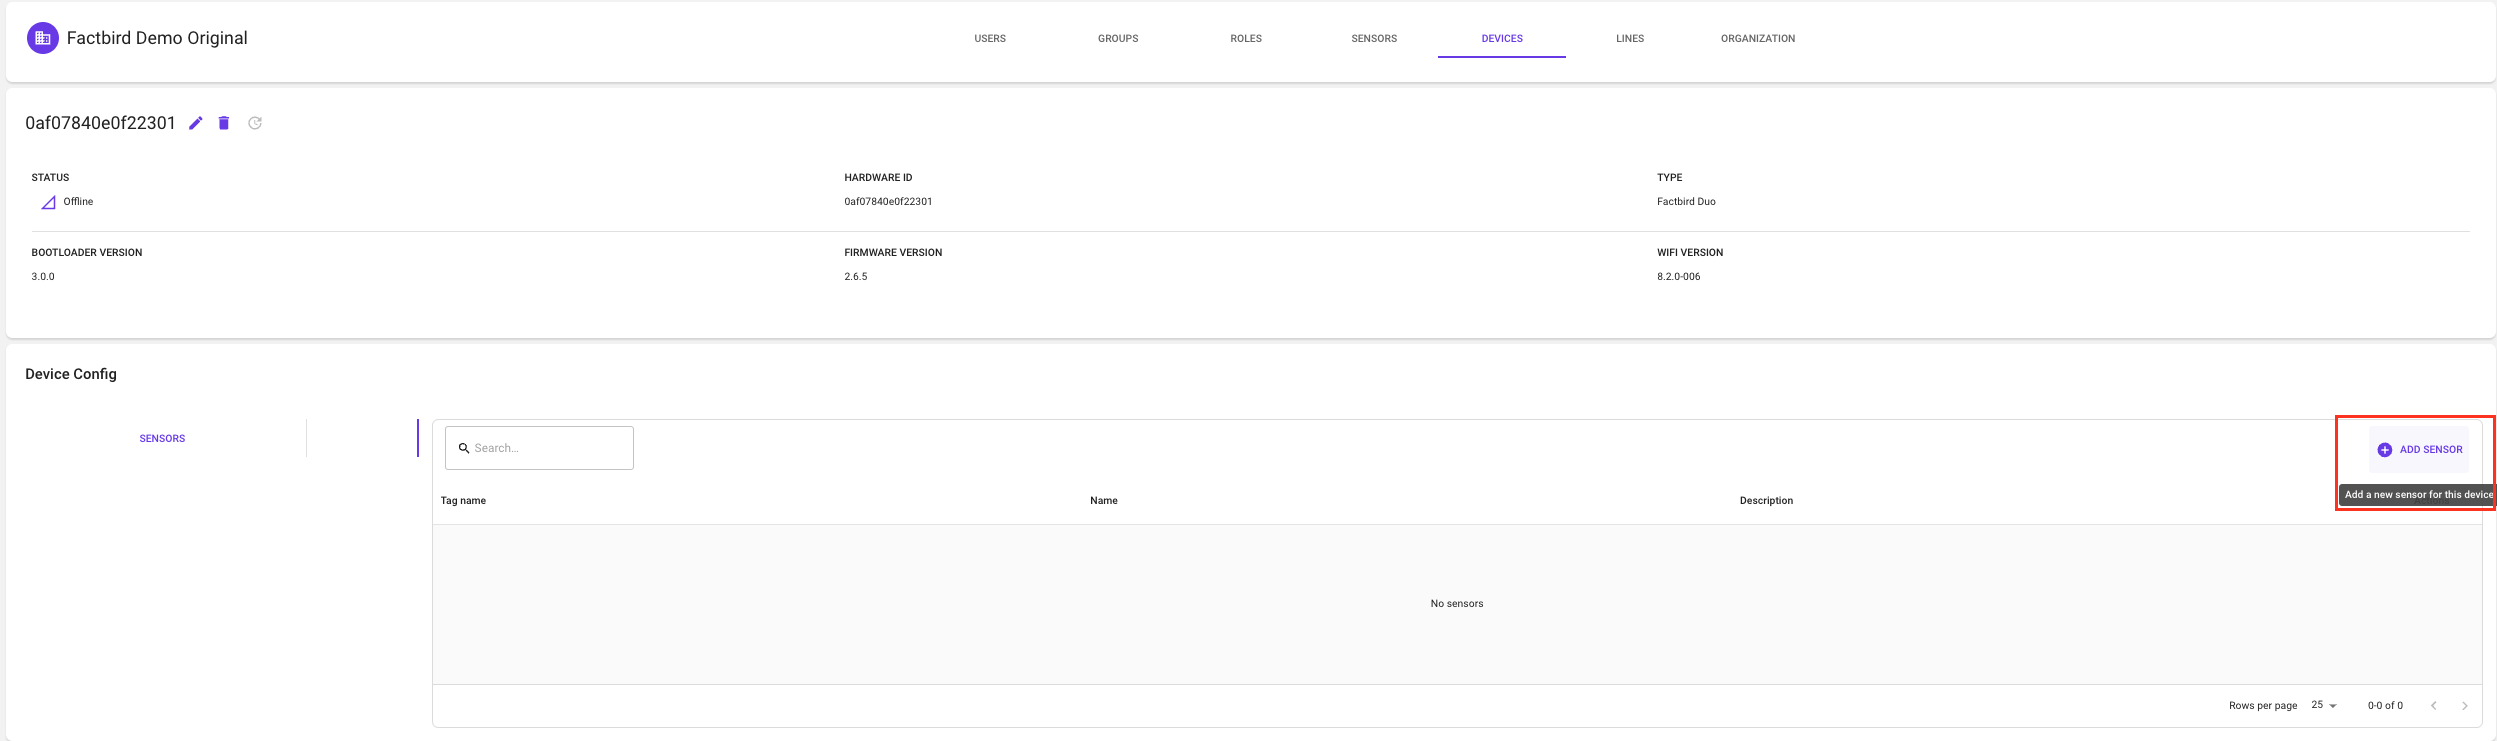Click the Factbird organization logo icon

[x=42, y=38]
